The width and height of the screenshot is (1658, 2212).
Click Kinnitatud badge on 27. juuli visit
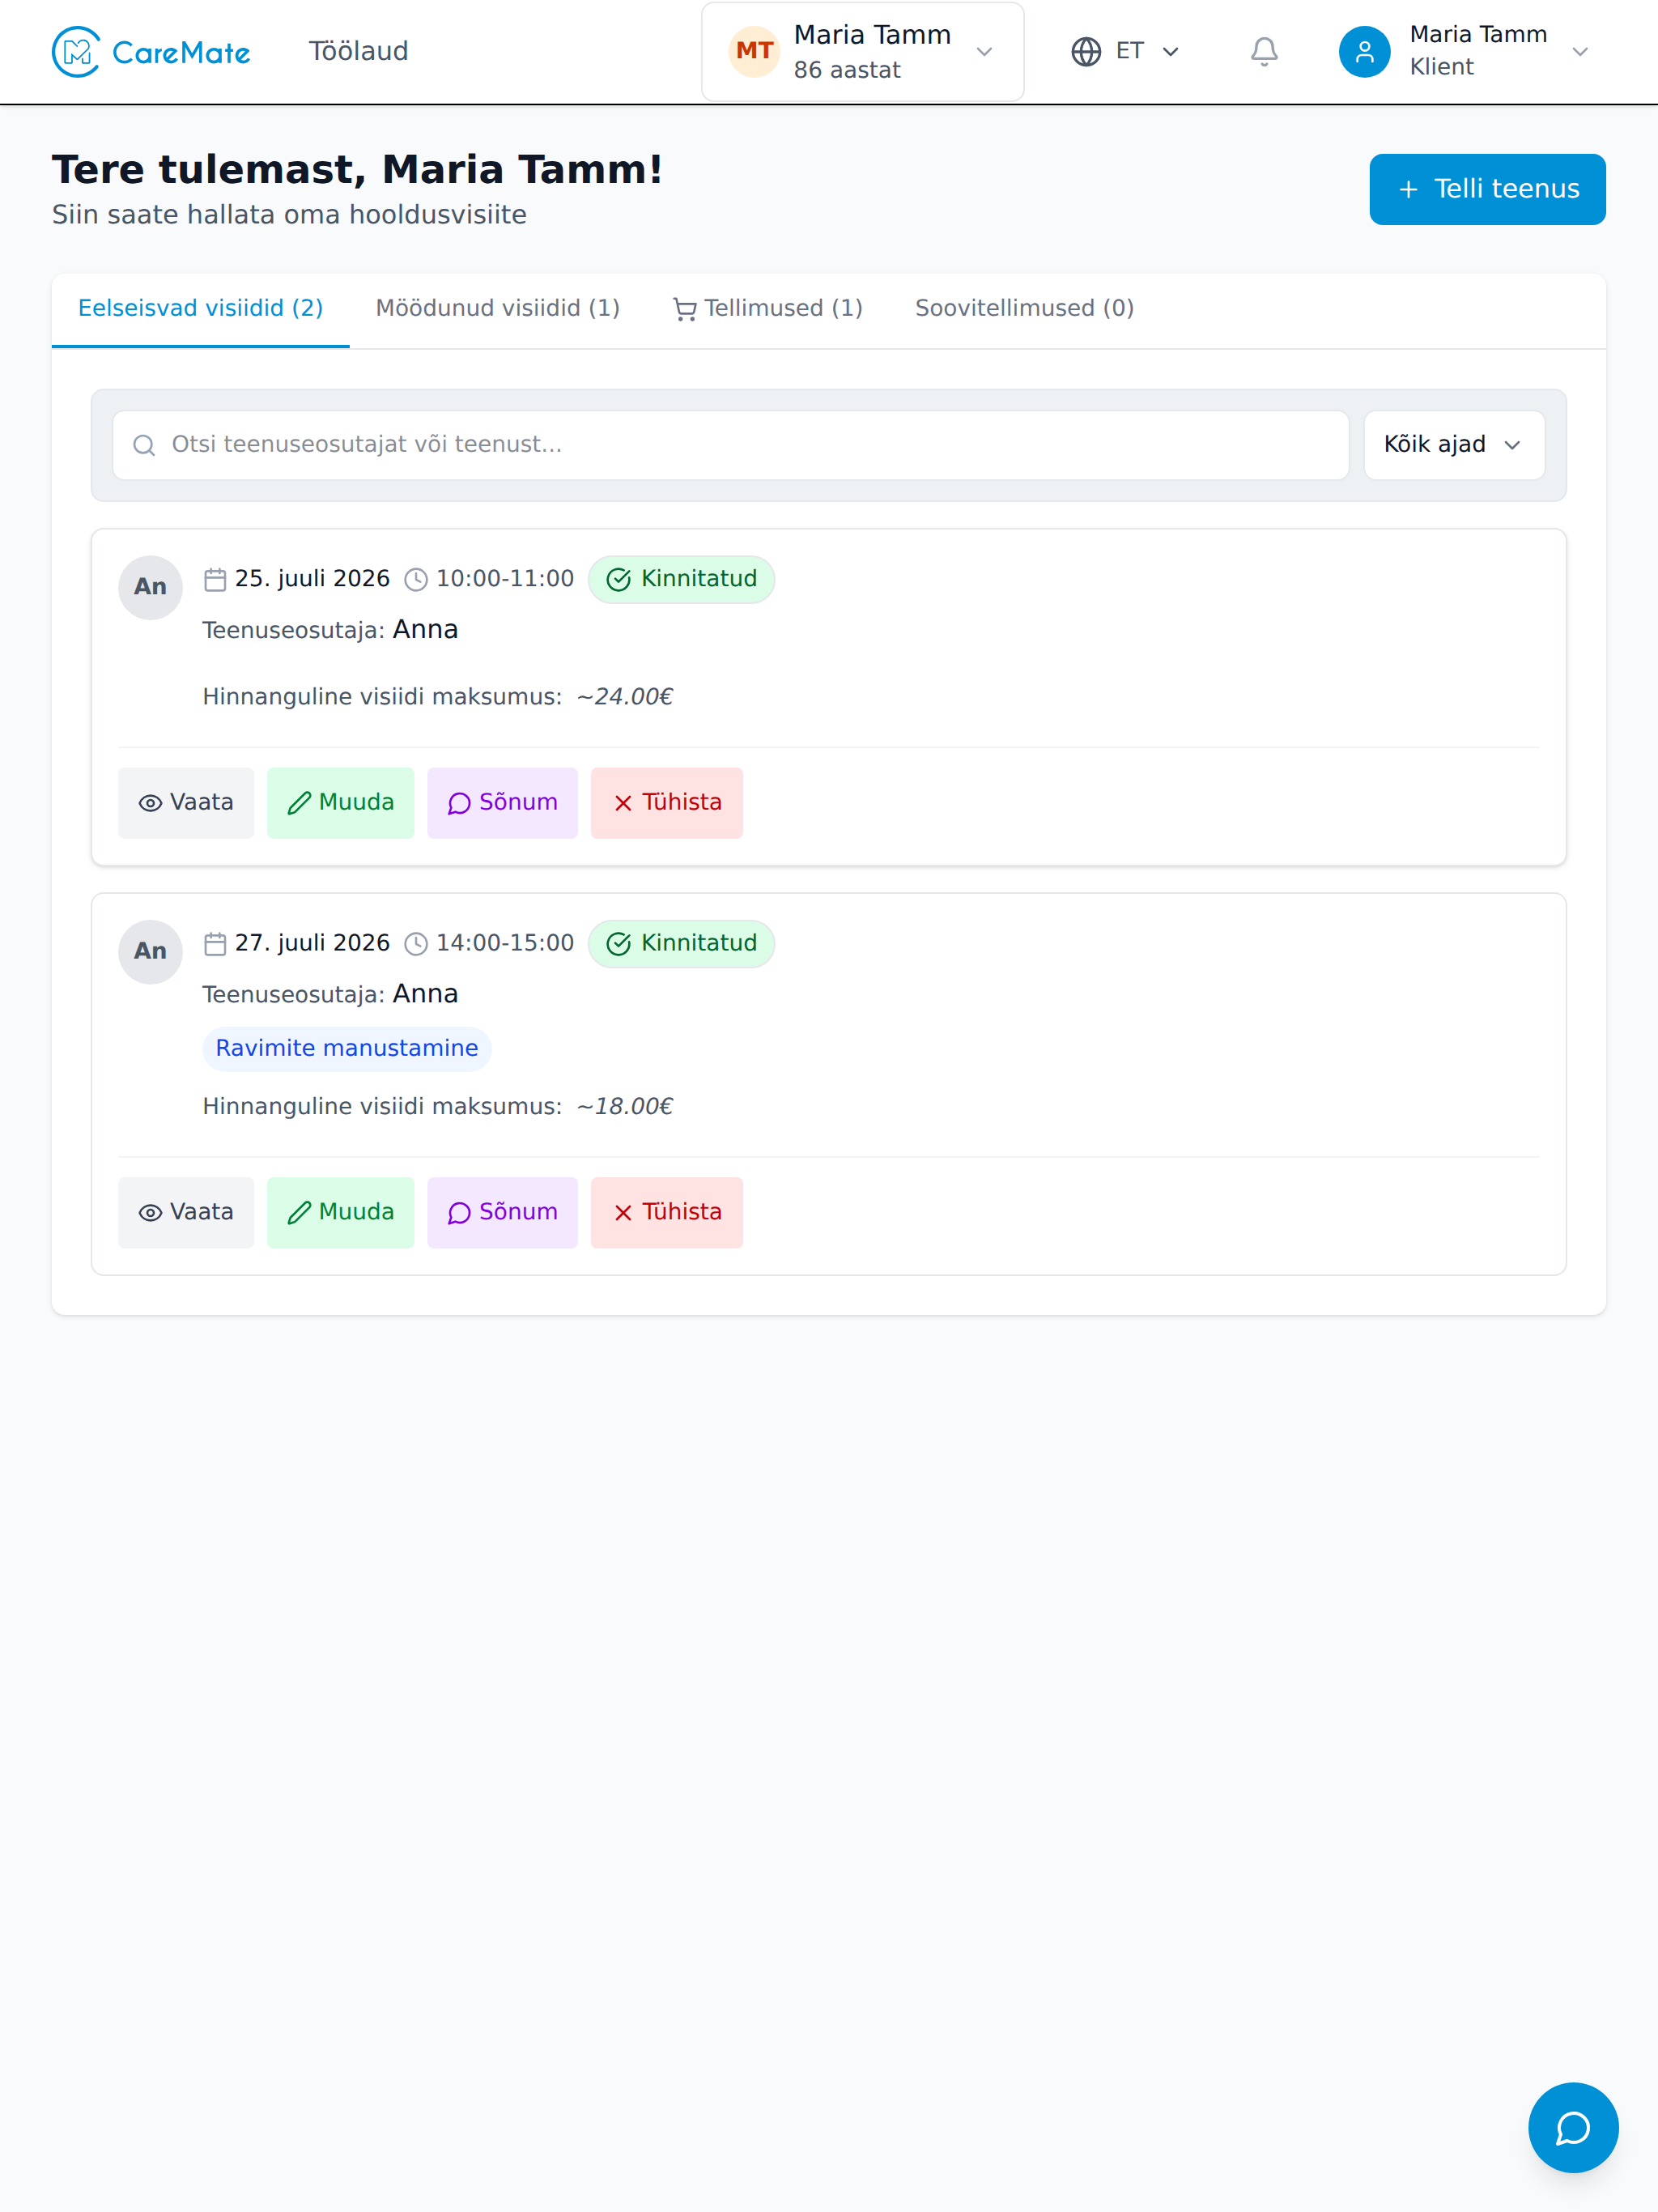681,944
